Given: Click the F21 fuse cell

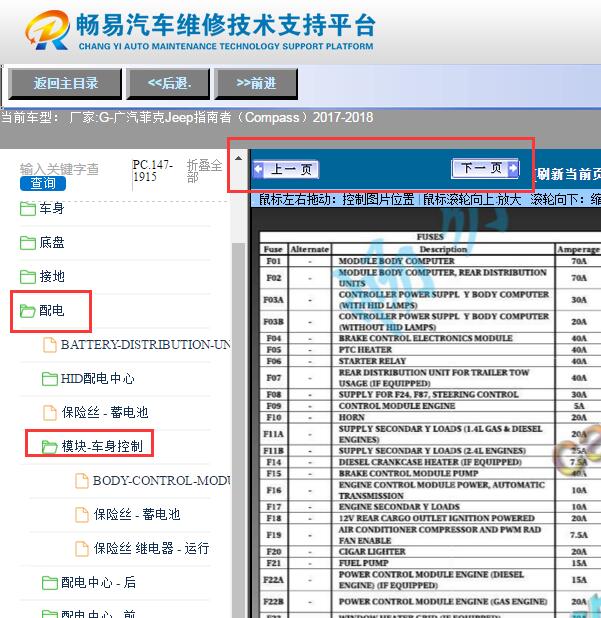Looking at the screenshot, I should (274, 563).
